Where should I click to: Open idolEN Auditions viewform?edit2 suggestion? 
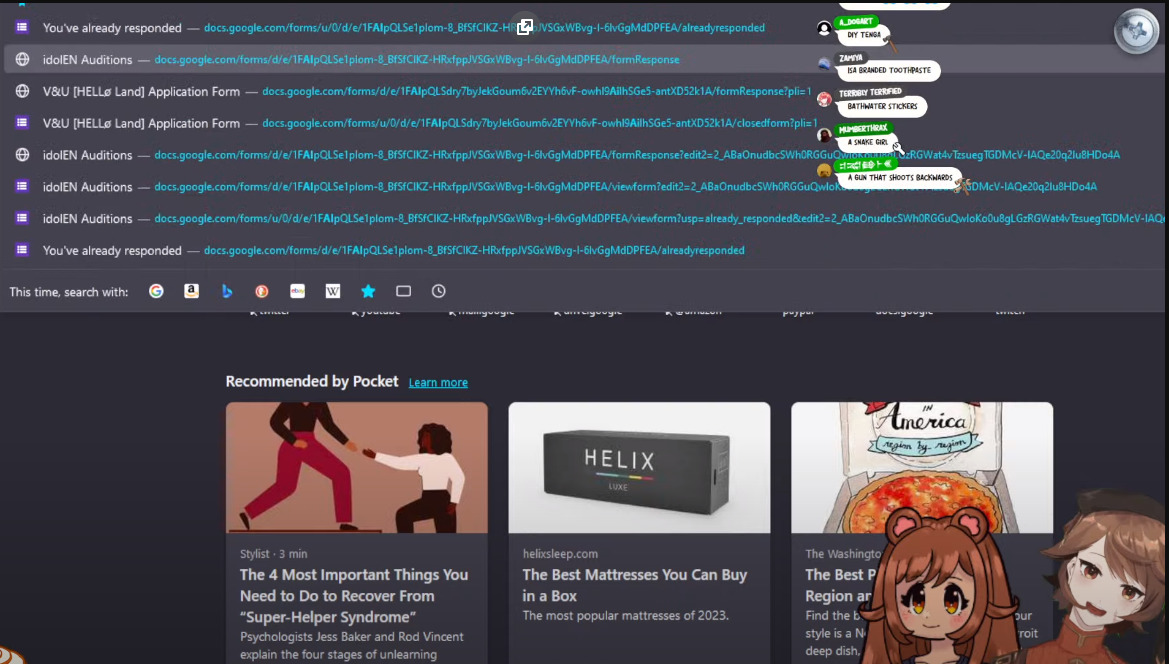point(584,187)
